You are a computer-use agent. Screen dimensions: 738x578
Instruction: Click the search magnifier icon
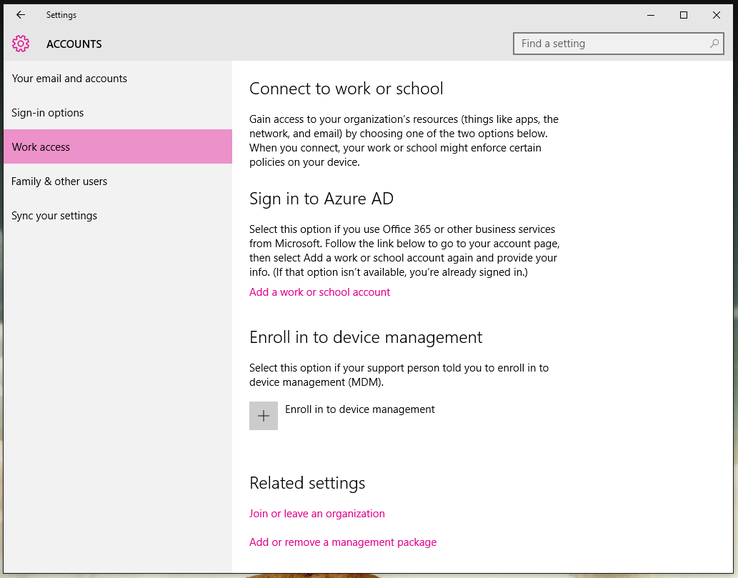(x=714, y=43)
